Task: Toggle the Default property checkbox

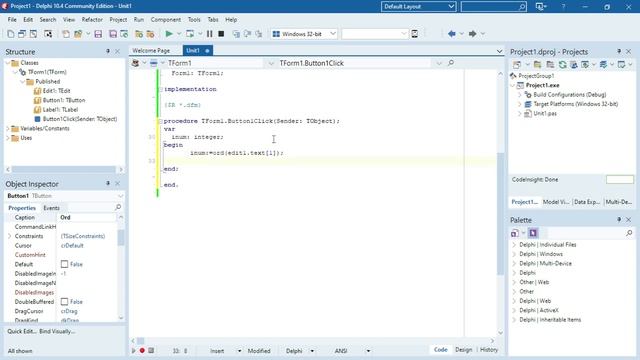Action: (64, 264)
